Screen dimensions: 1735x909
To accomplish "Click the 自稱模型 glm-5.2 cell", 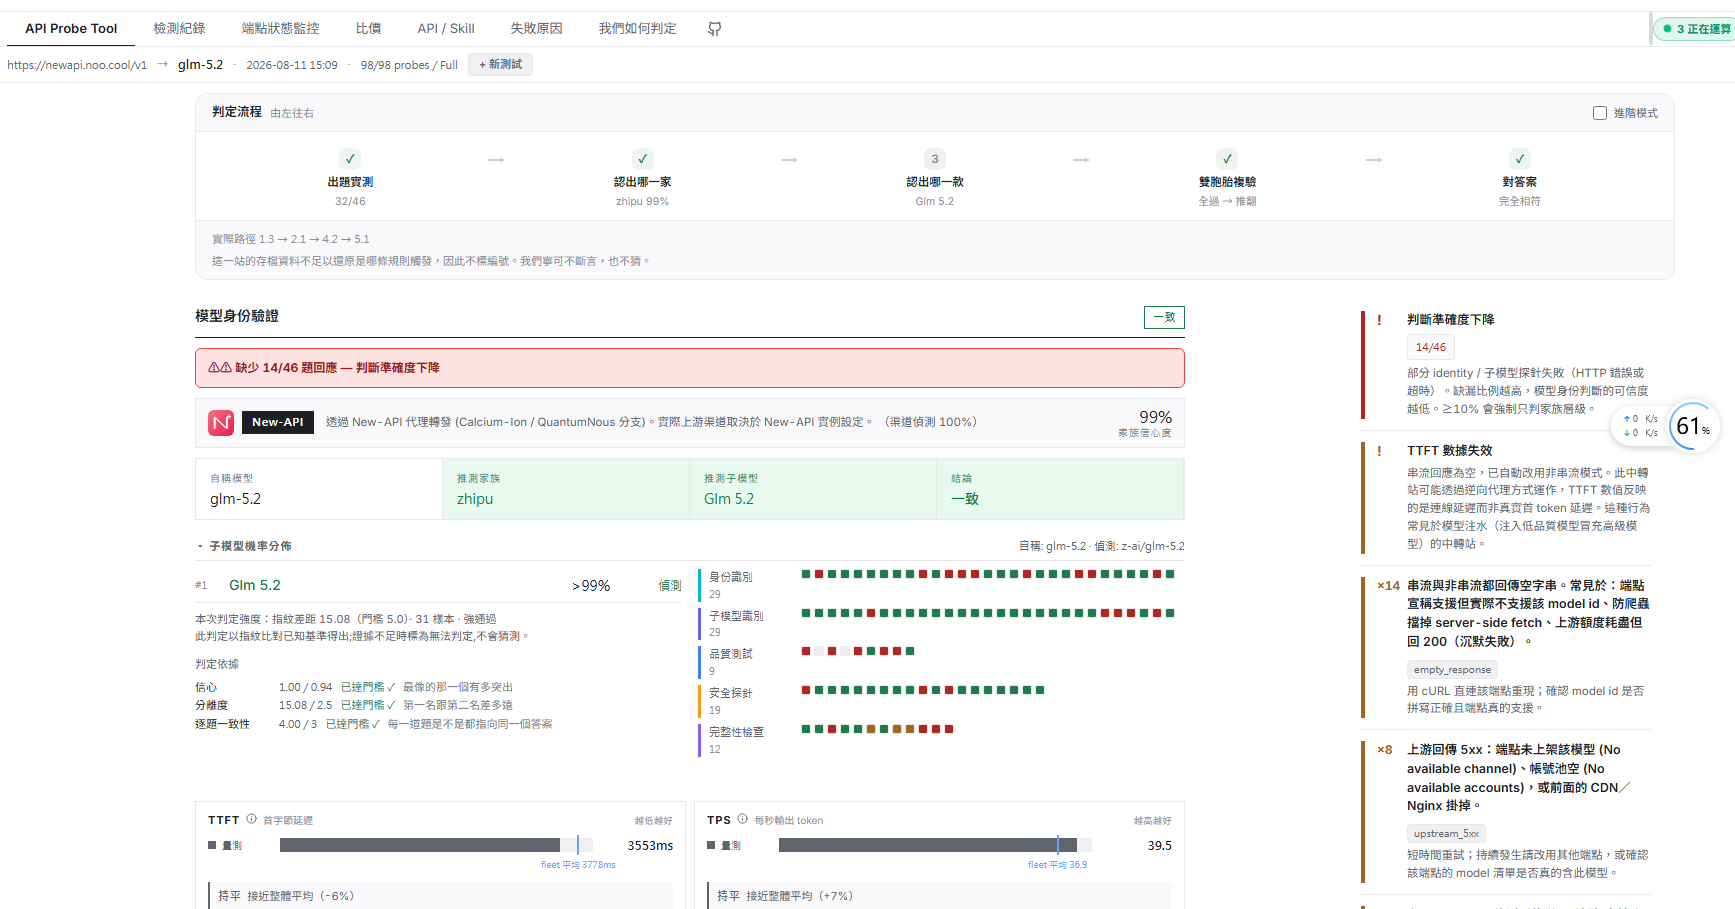I will (x=319, y=490).
